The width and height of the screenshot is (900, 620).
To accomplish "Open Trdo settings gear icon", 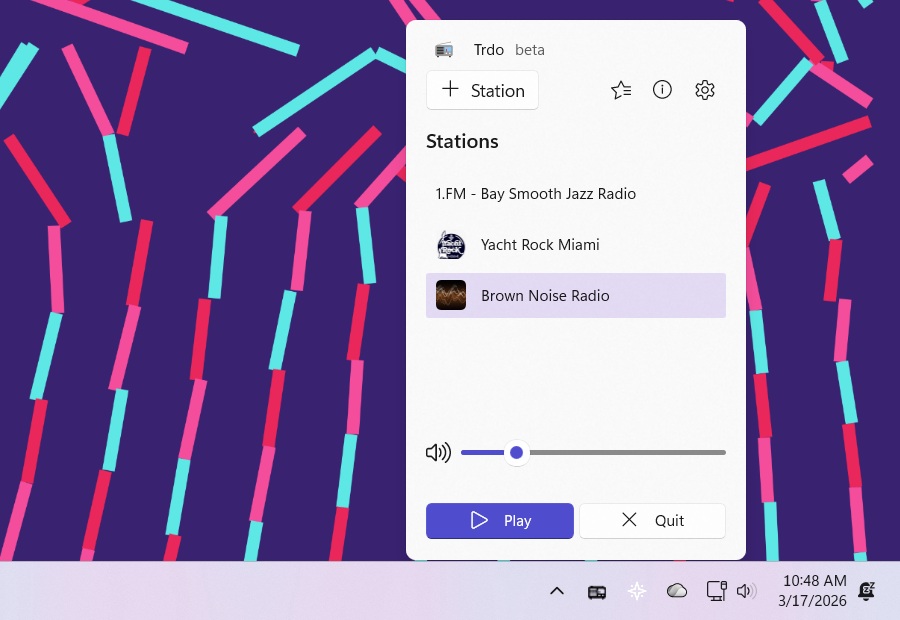I will pyautogui.click(x=705, y=90).
